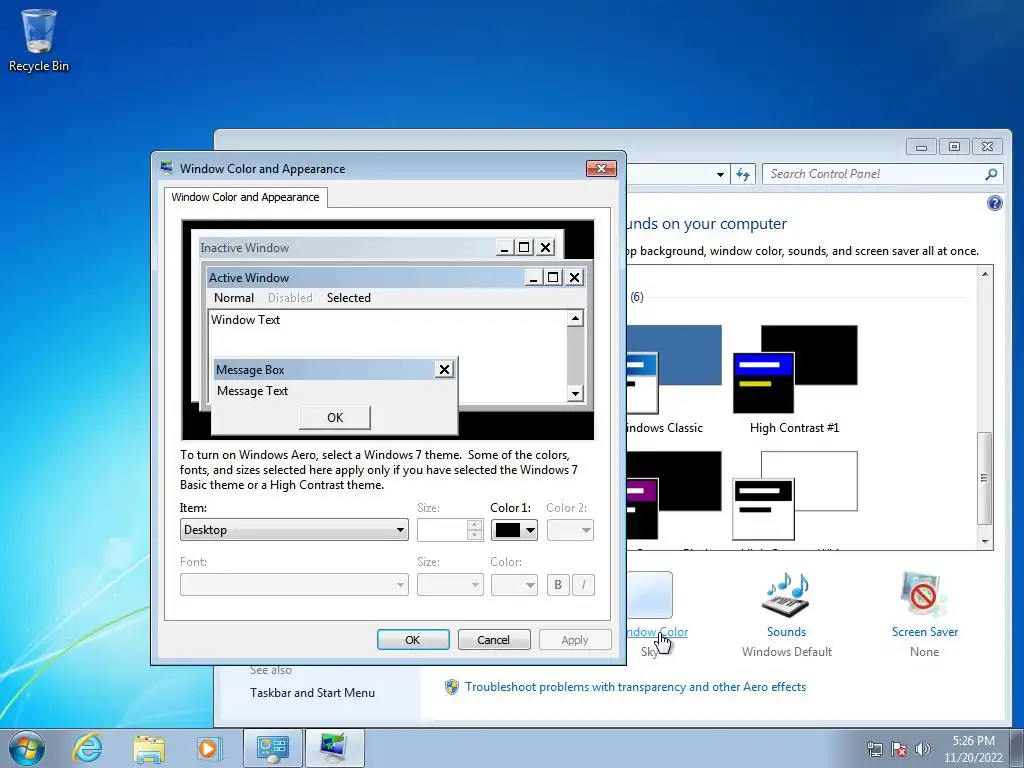Click preview window scrollbar down arrow
The width and height of the screenshot is (1024, 768).
pos(575,393)
